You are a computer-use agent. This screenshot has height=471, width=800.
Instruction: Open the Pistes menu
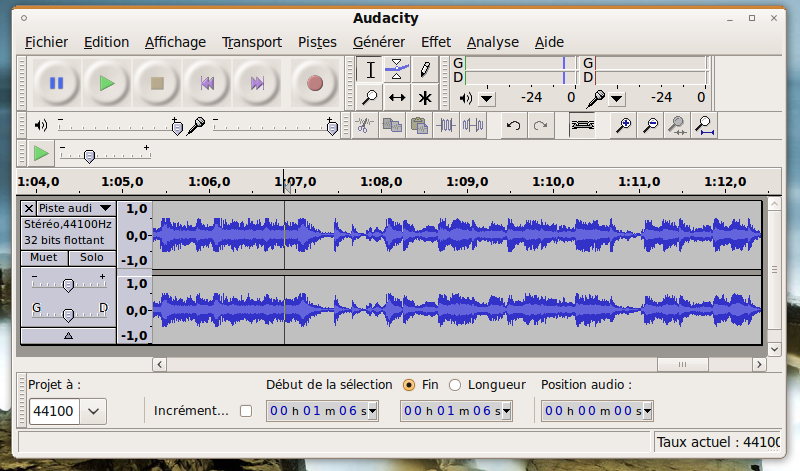click(x=317, y=42)
